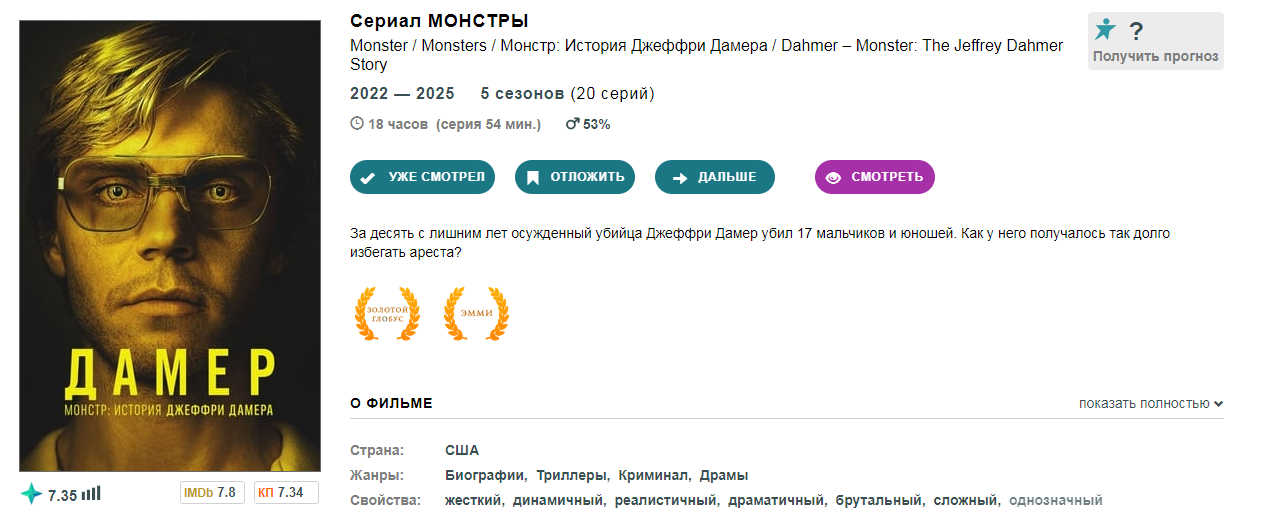
Task: Click the prediction person-star icon
Action: [1105, 30]
